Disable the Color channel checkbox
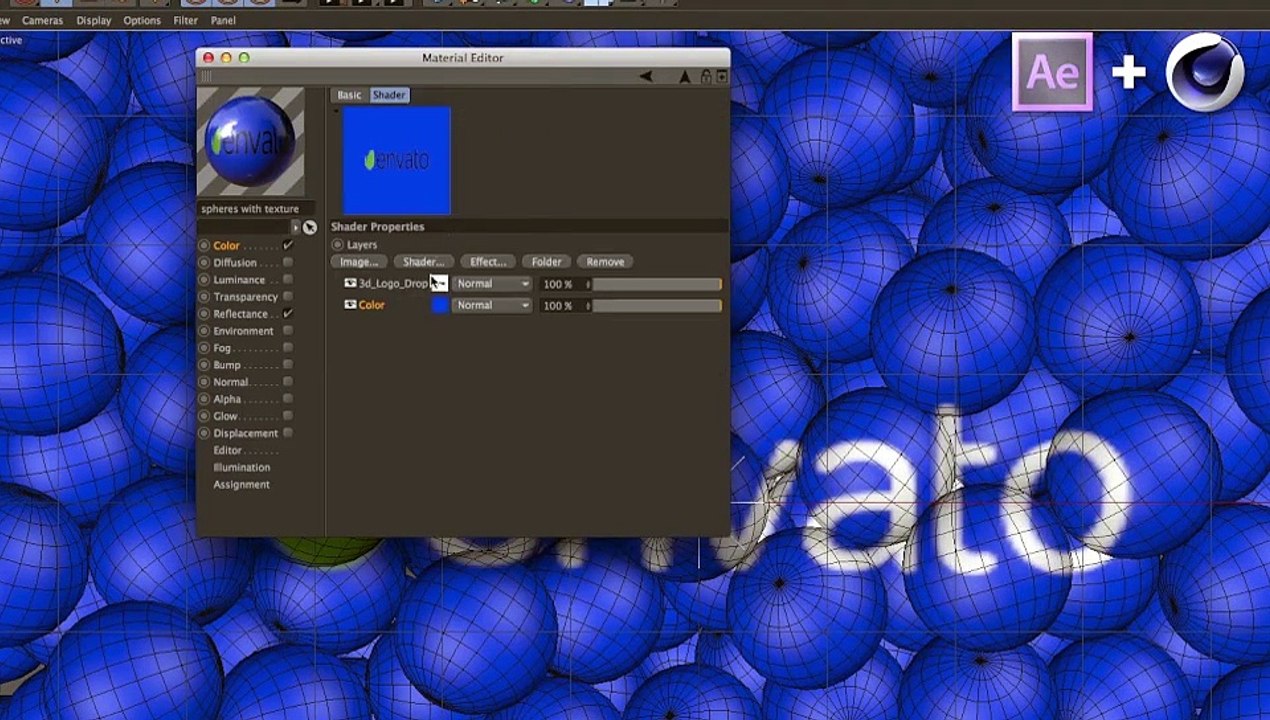Image resolution: width=1270 pixels, height=720 pixels. coord(288,246)
